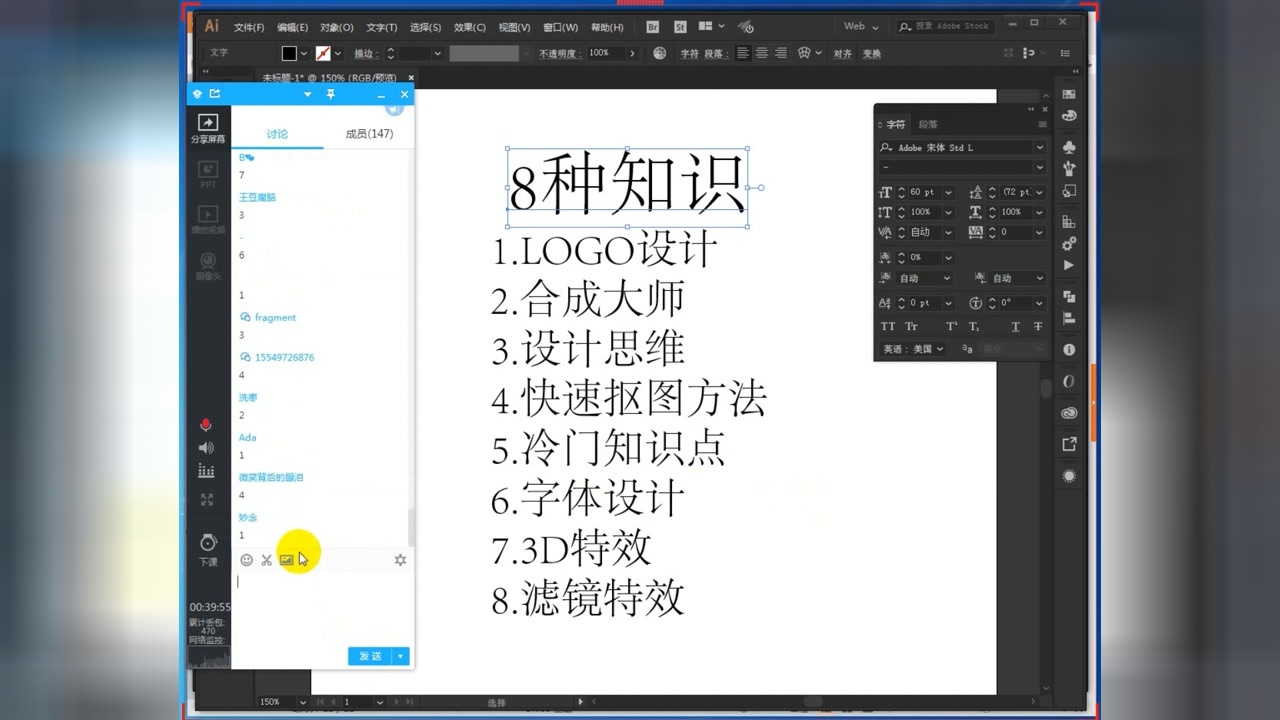
Task: Select the align left paragraph icon
Action: (x=743, y=53)
